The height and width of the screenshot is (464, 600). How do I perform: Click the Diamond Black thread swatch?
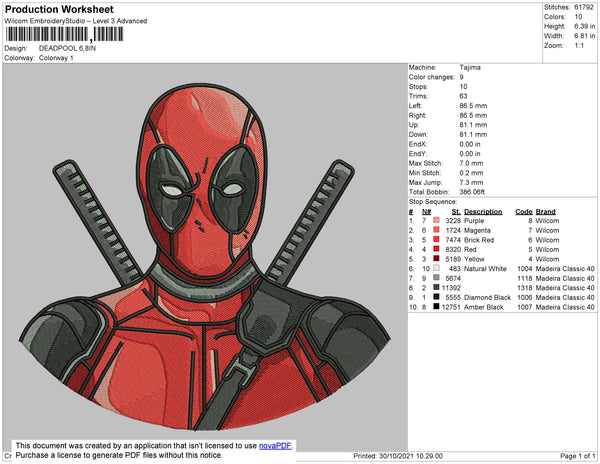pyautogui.click(x=436, y=297)
